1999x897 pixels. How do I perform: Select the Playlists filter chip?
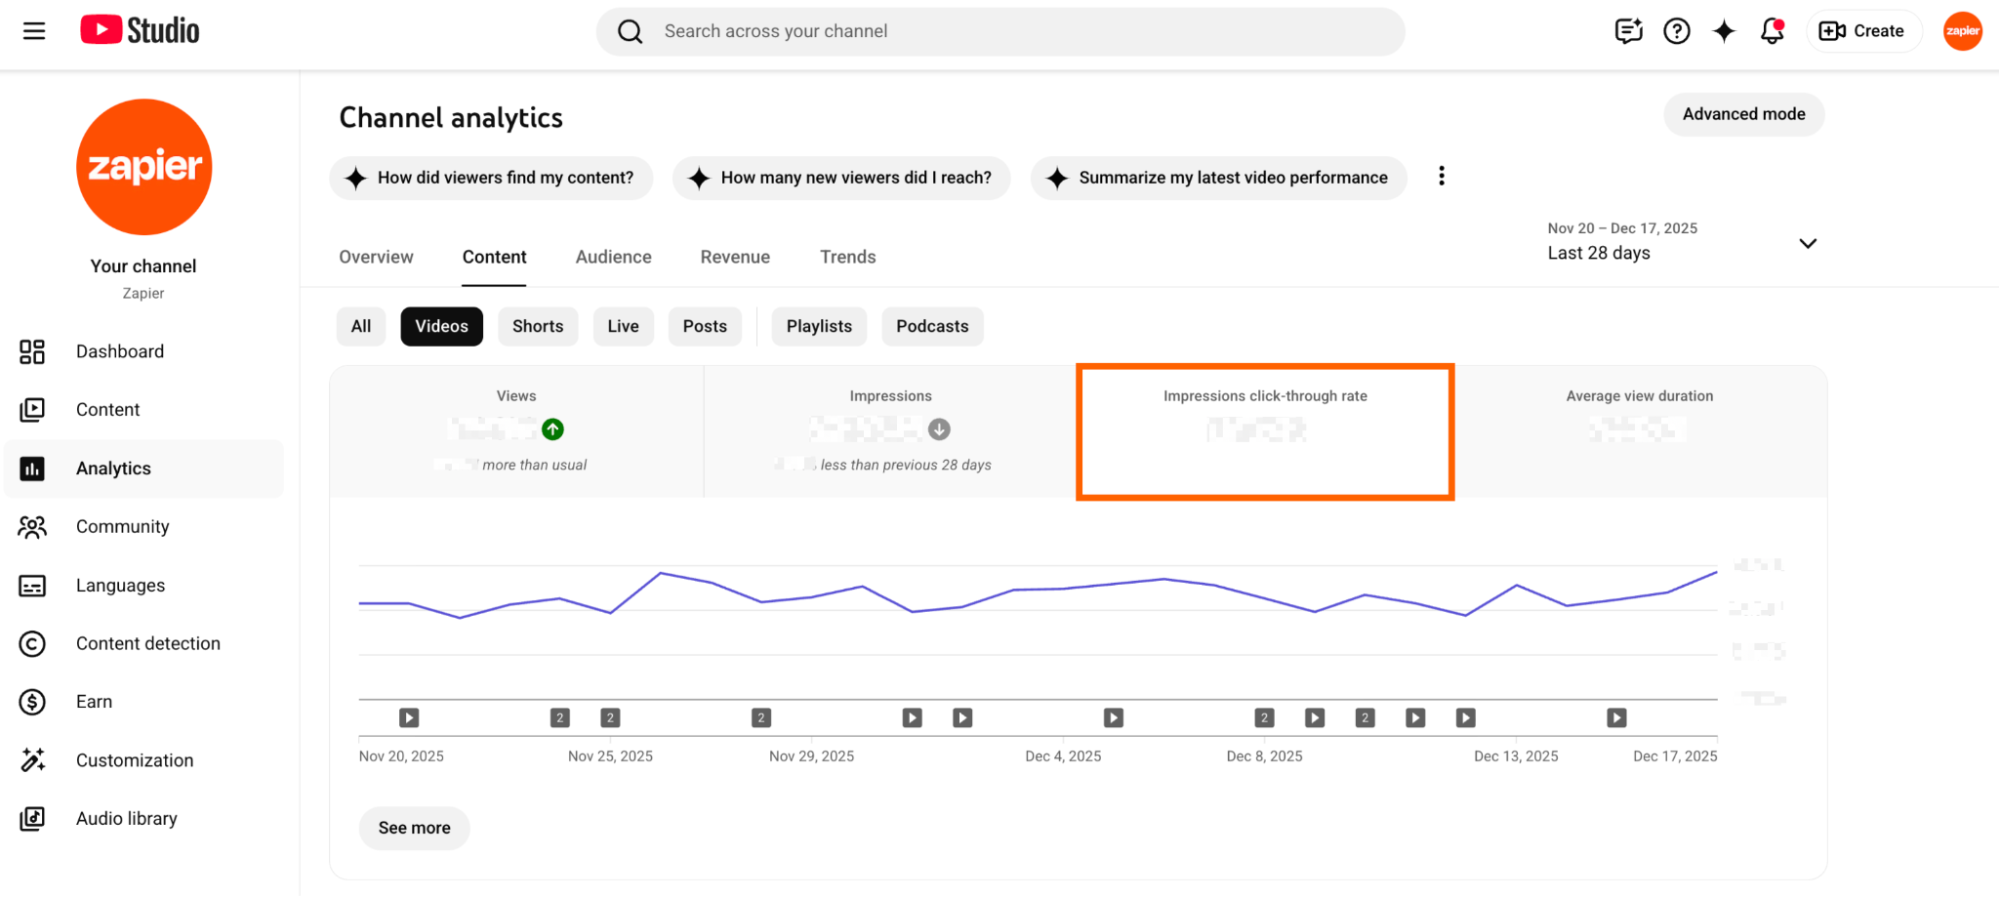point(819,326)
